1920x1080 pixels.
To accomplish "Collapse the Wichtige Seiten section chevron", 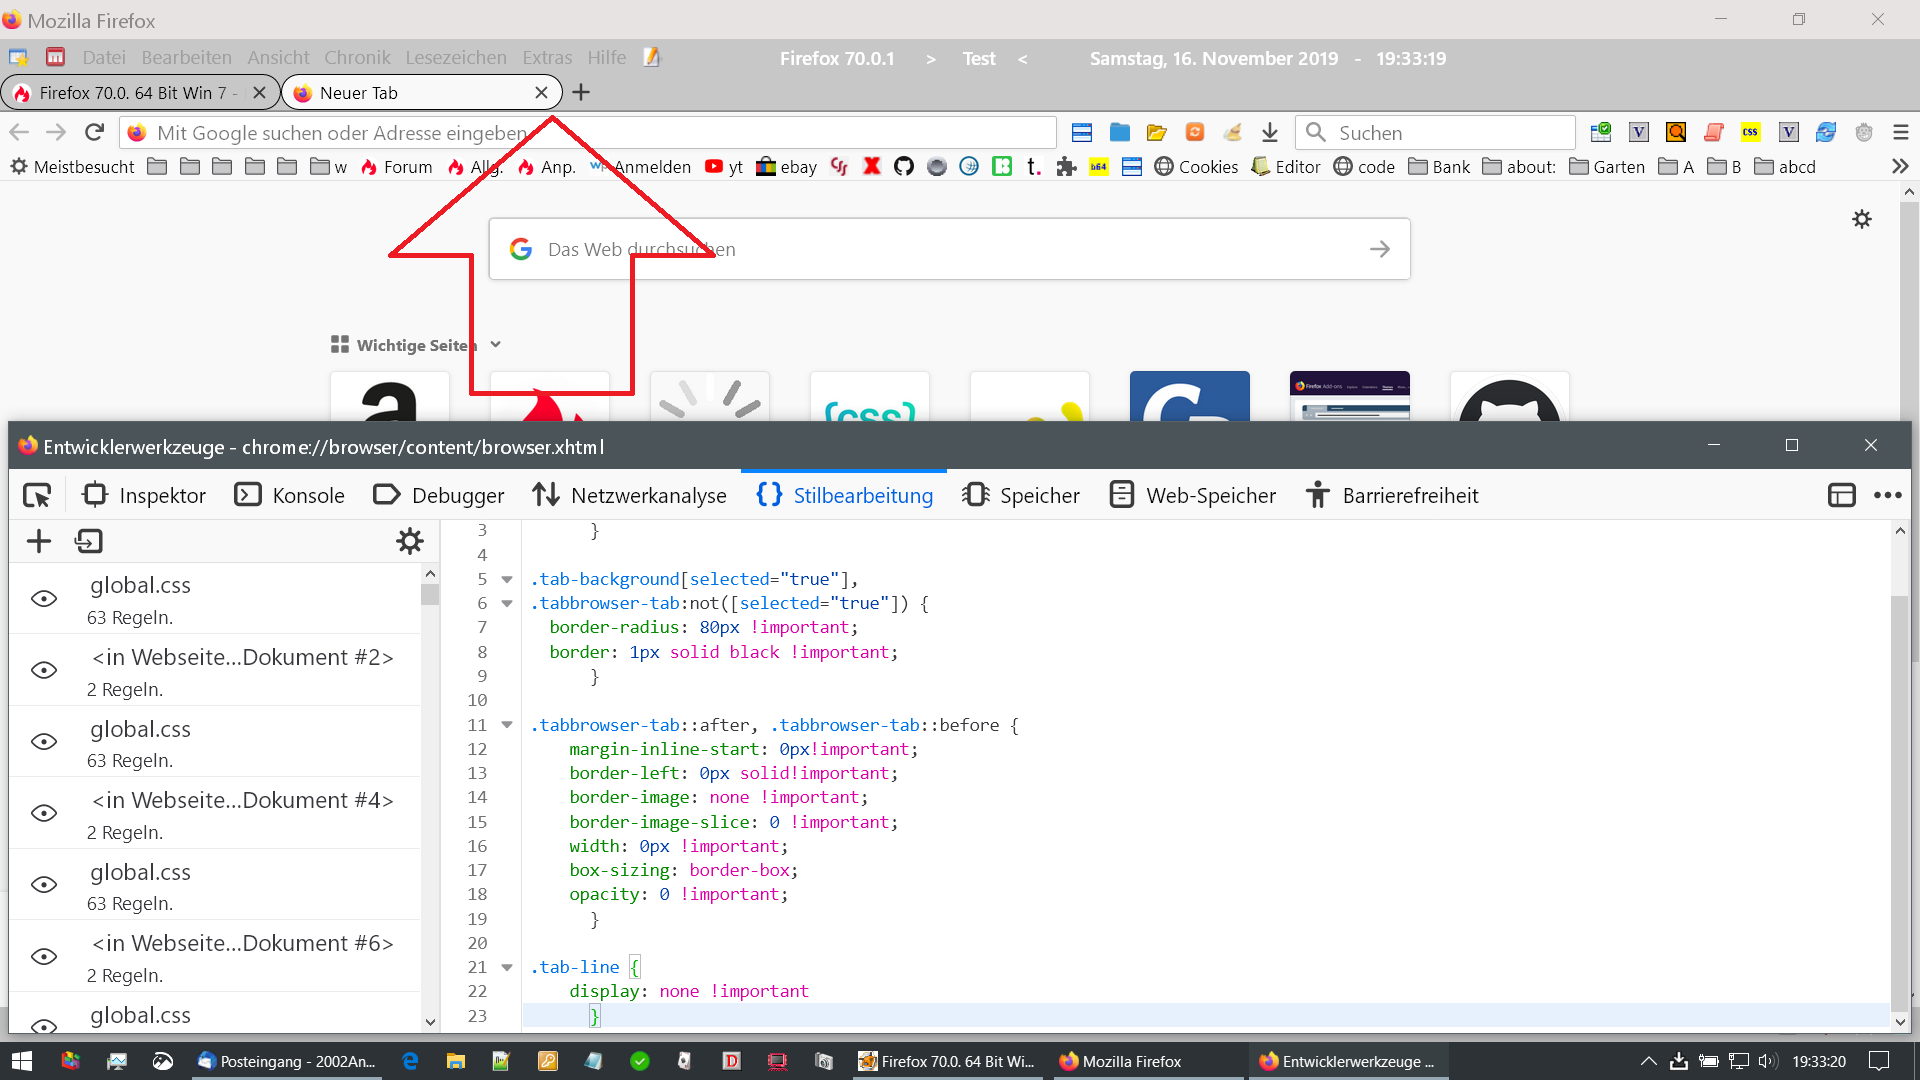I will pos(495,345).
